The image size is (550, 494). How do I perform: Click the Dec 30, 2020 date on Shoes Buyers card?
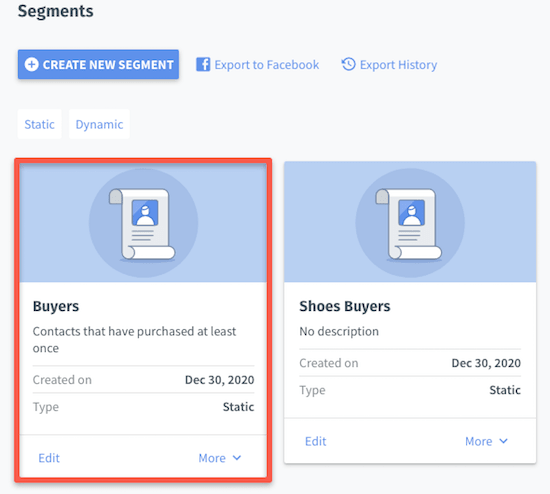pyautogui.click(x=486, y=363)
